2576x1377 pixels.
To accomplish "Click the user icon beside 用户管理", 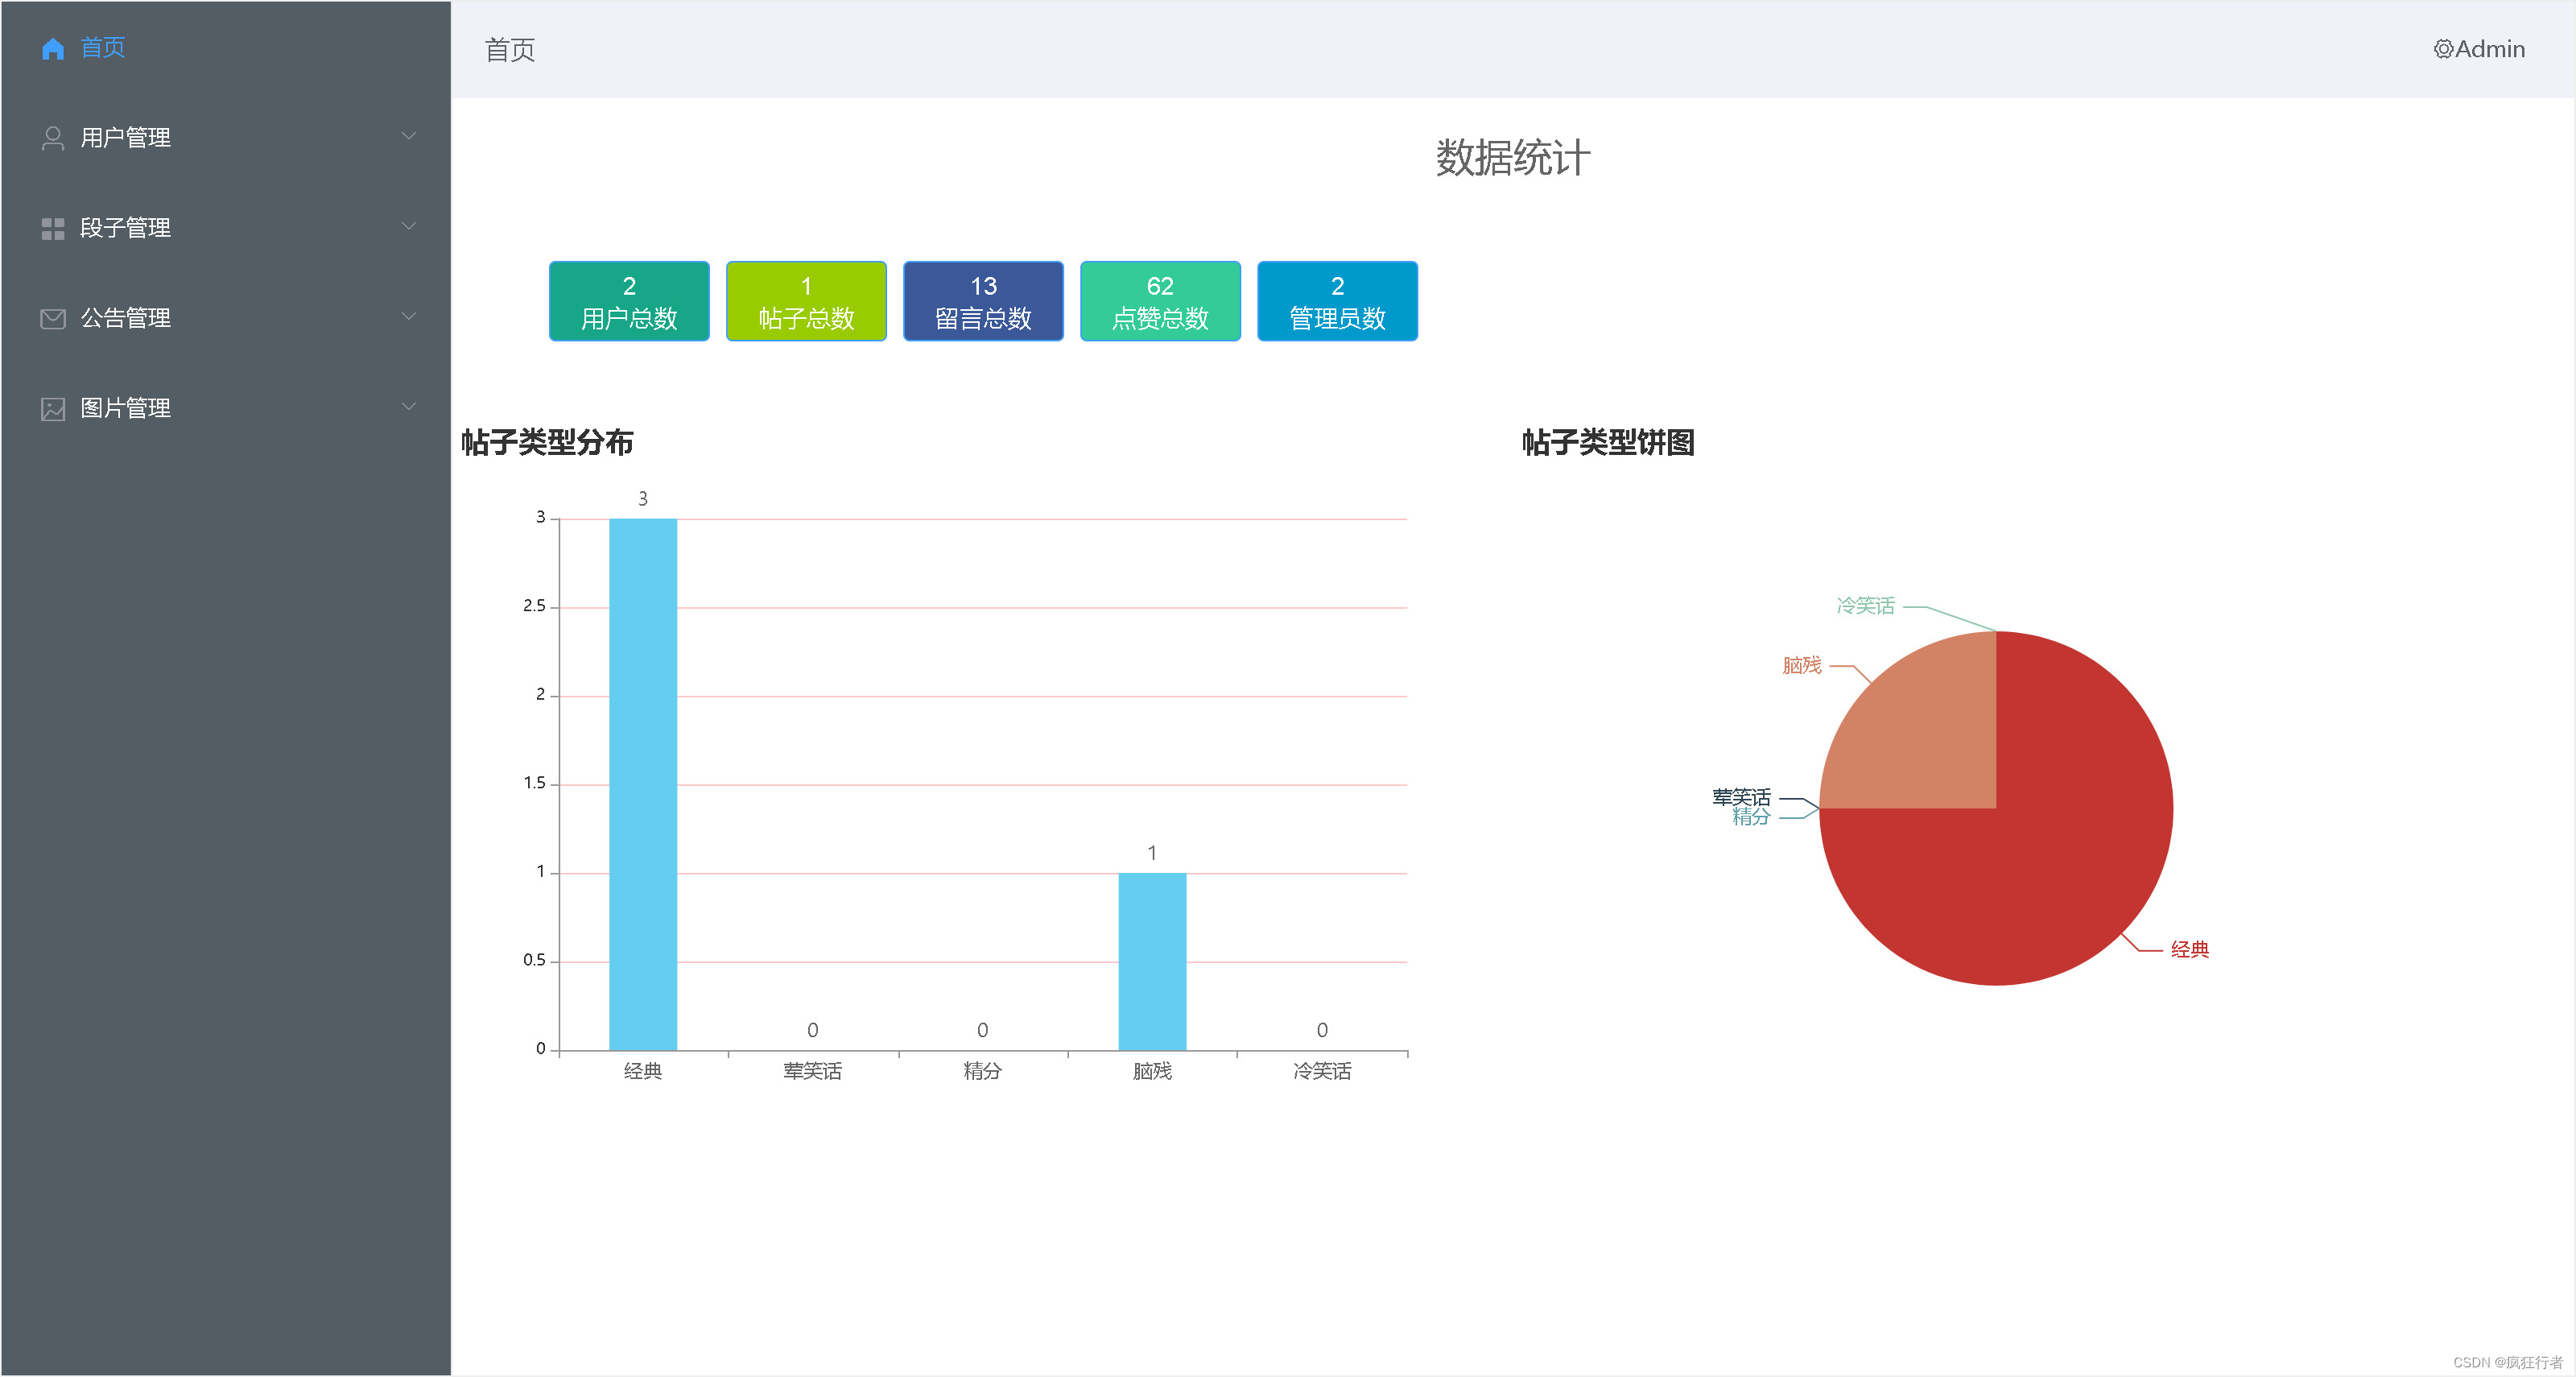I will point(53,138).
